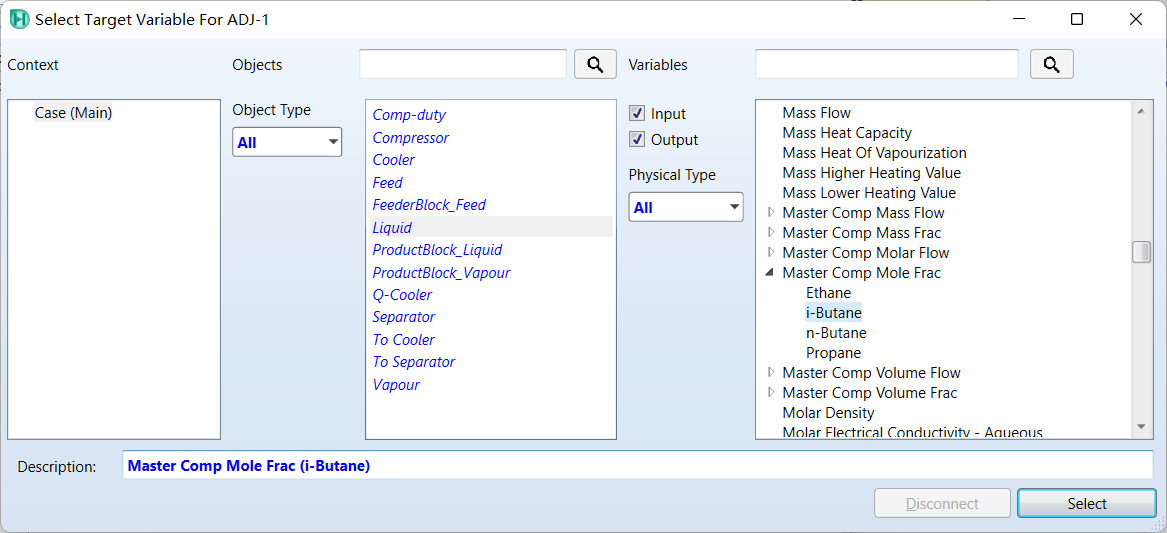This screenshot has height=533, width=1167.
Task: Click the Description text field
Action: point(638,466)
